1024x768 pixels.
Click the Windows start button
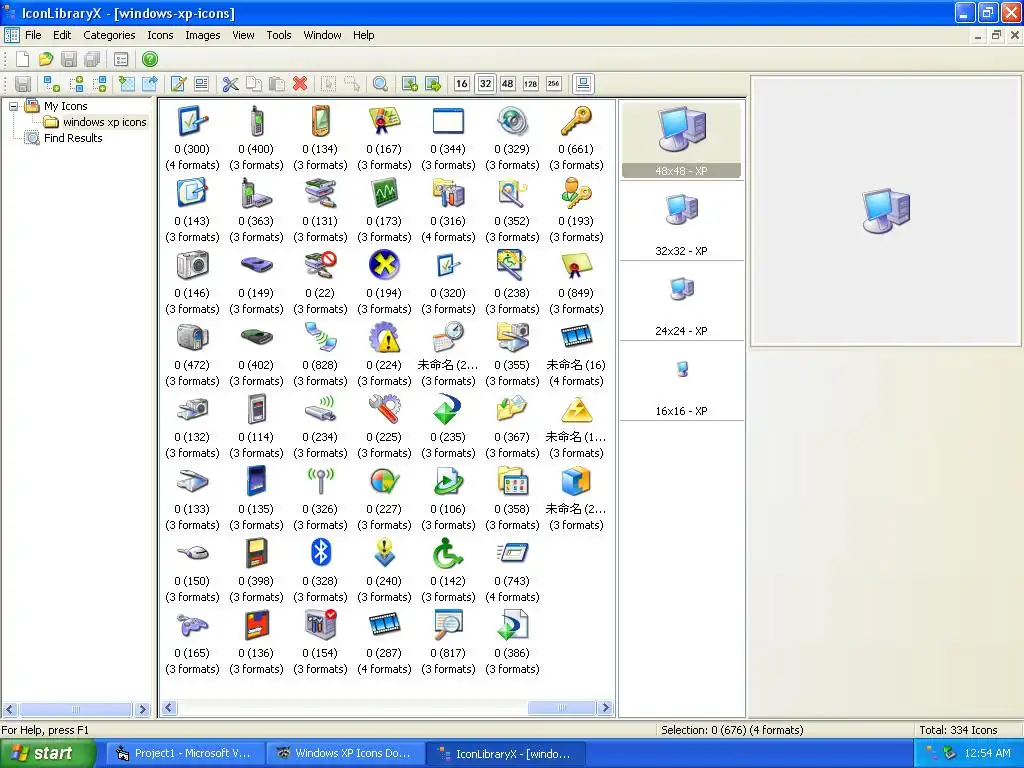click(x=48, y=754)
